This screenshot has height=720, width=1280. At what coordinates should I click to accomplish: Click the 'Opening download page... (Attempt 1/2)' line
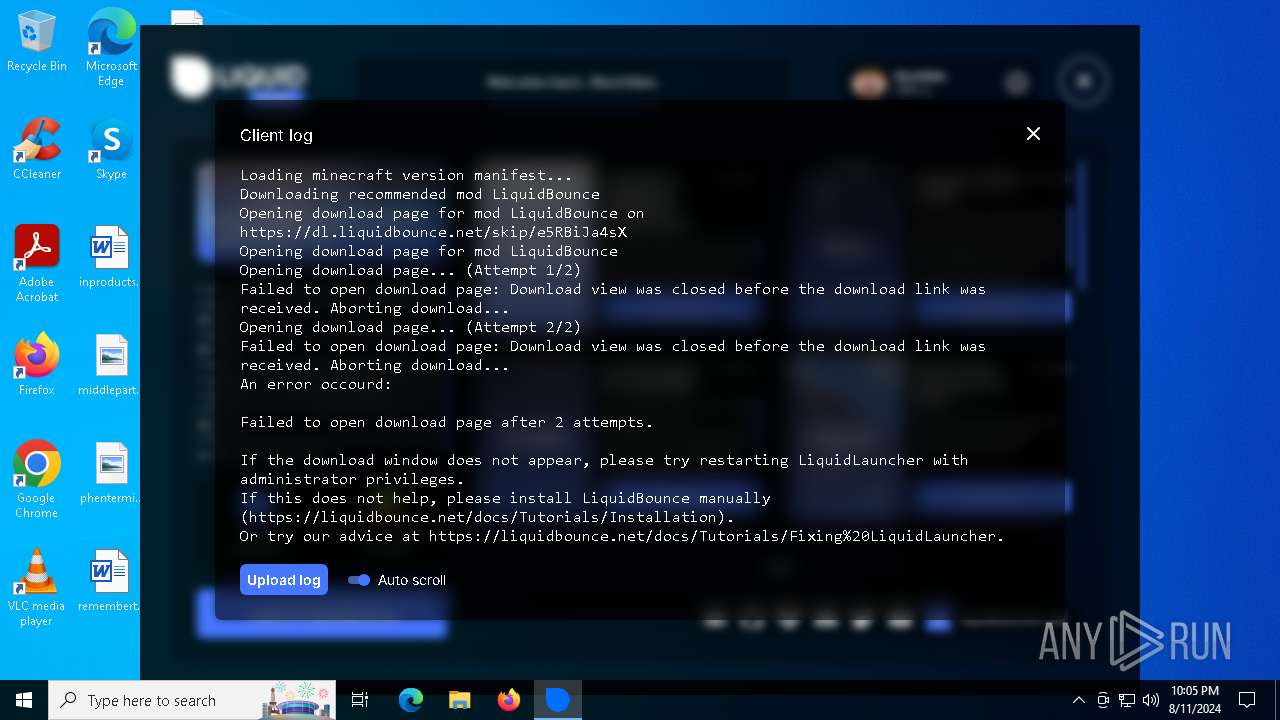pos(410,270)
